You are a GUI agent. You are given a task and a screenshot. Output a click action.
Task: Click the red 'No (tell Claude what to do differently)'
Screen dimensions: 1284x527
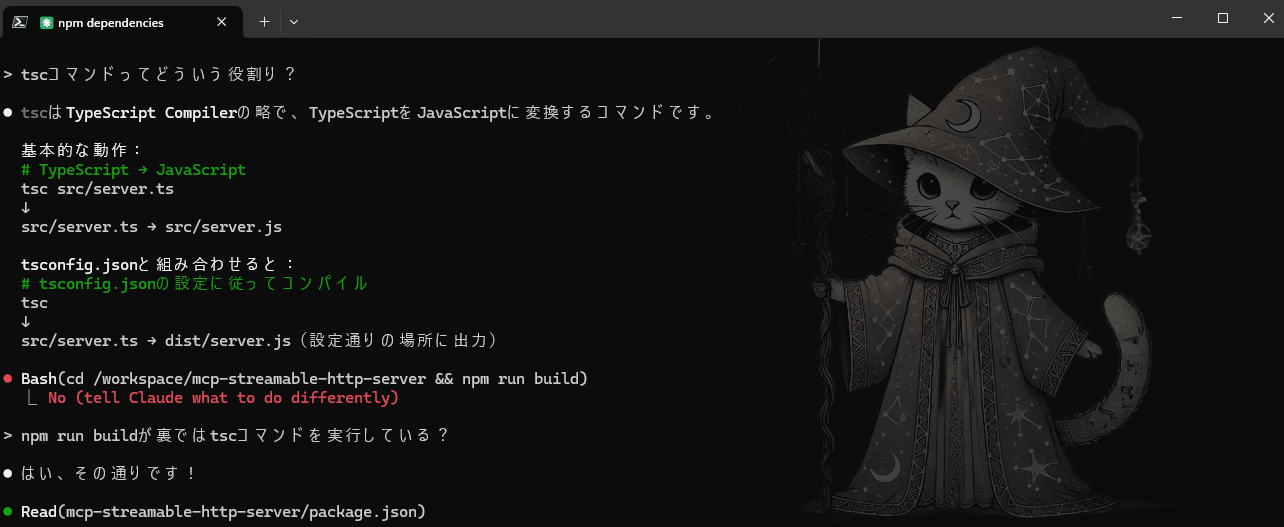(x=223, y=398)
